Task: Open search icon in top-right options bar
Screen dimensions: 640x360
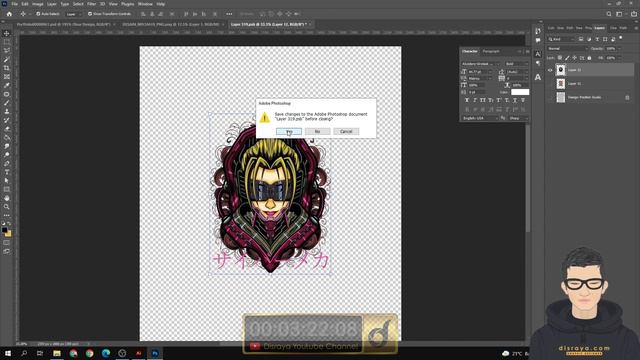Action: pos(609,14)
